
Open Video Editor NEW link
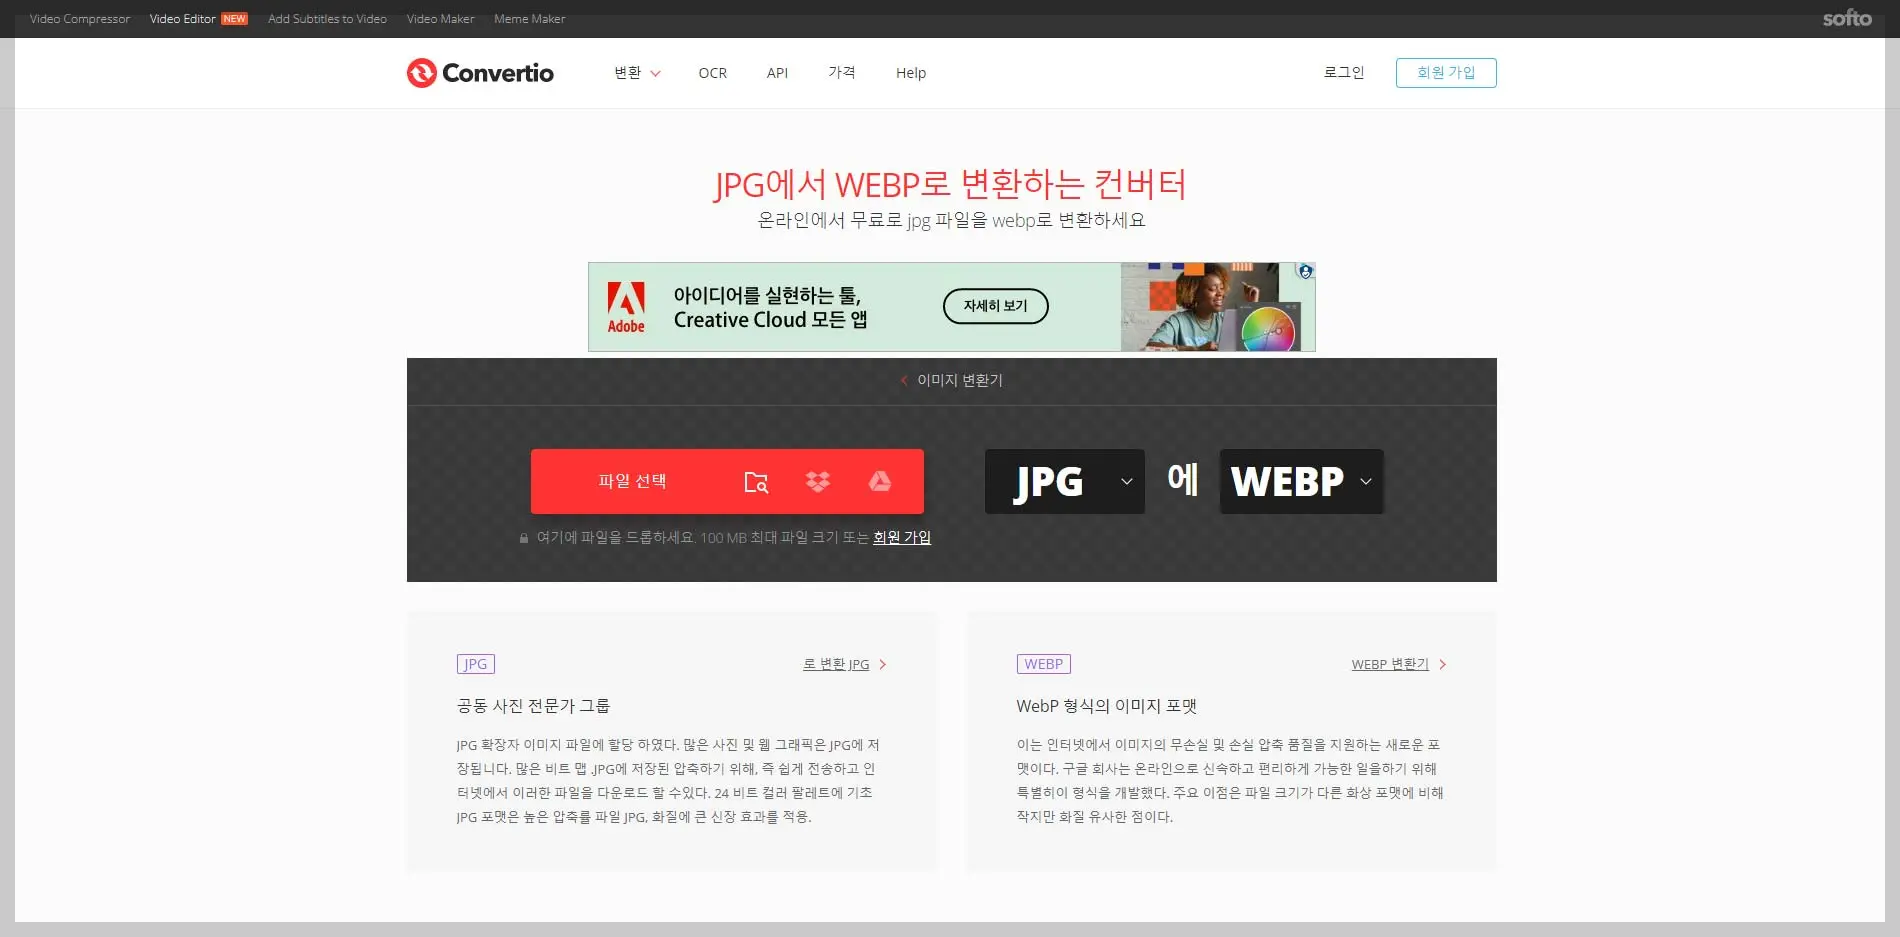198,19
